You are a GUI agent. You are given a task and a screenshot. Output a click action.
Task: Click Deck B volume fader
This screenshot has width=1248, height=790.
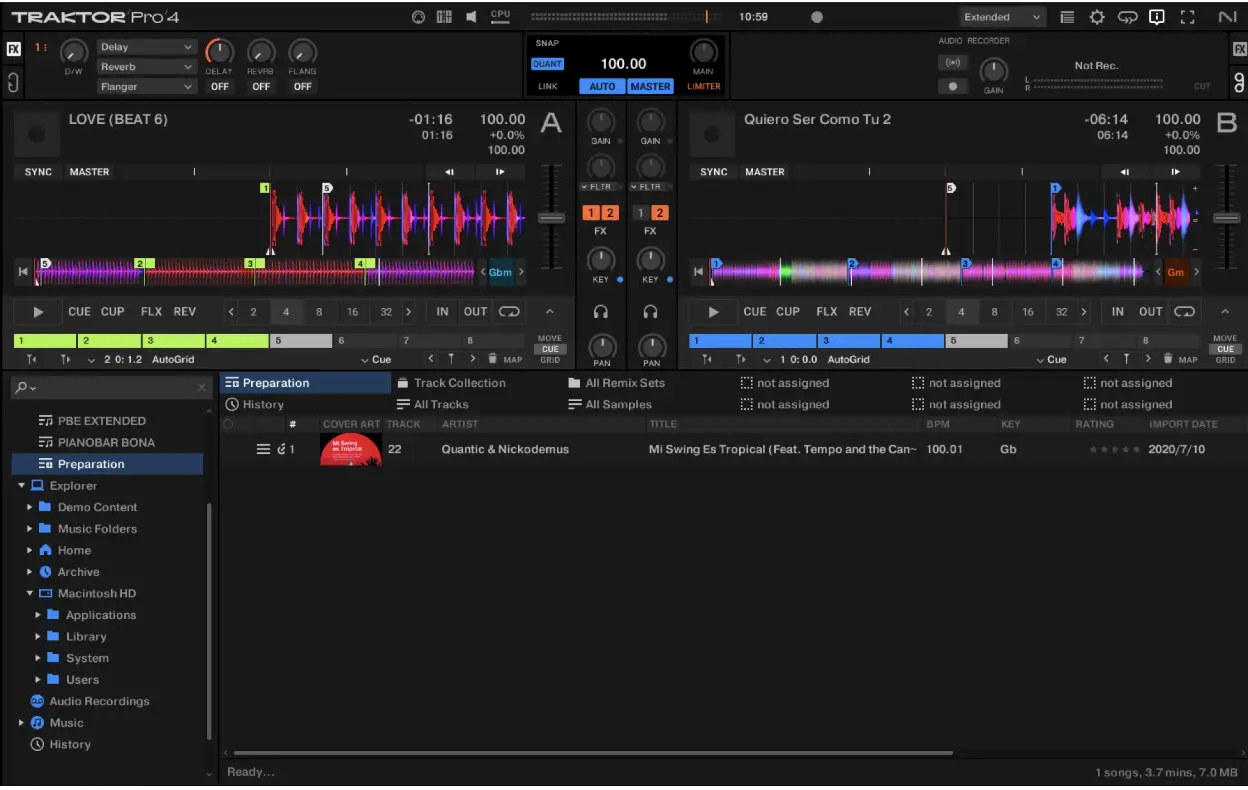(x=1226, y=218)
